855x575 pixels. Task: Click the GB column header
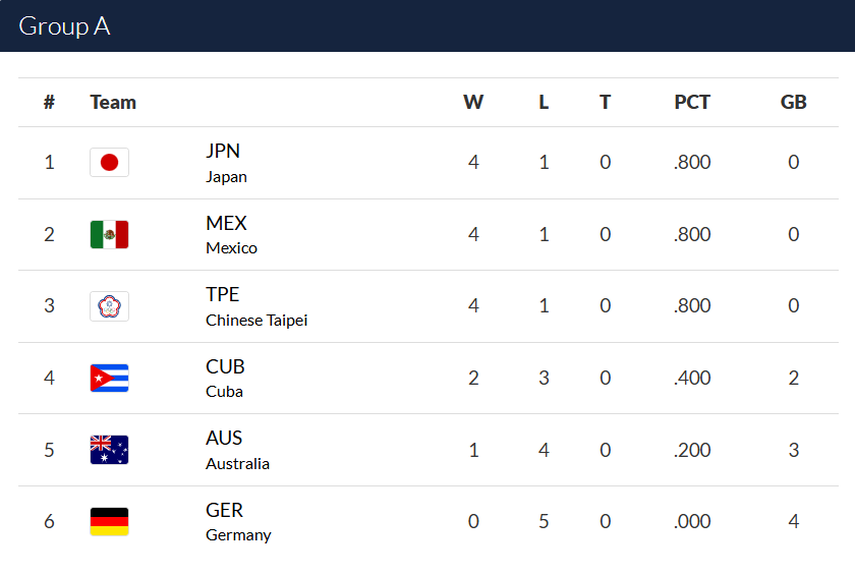coord(793,102)
